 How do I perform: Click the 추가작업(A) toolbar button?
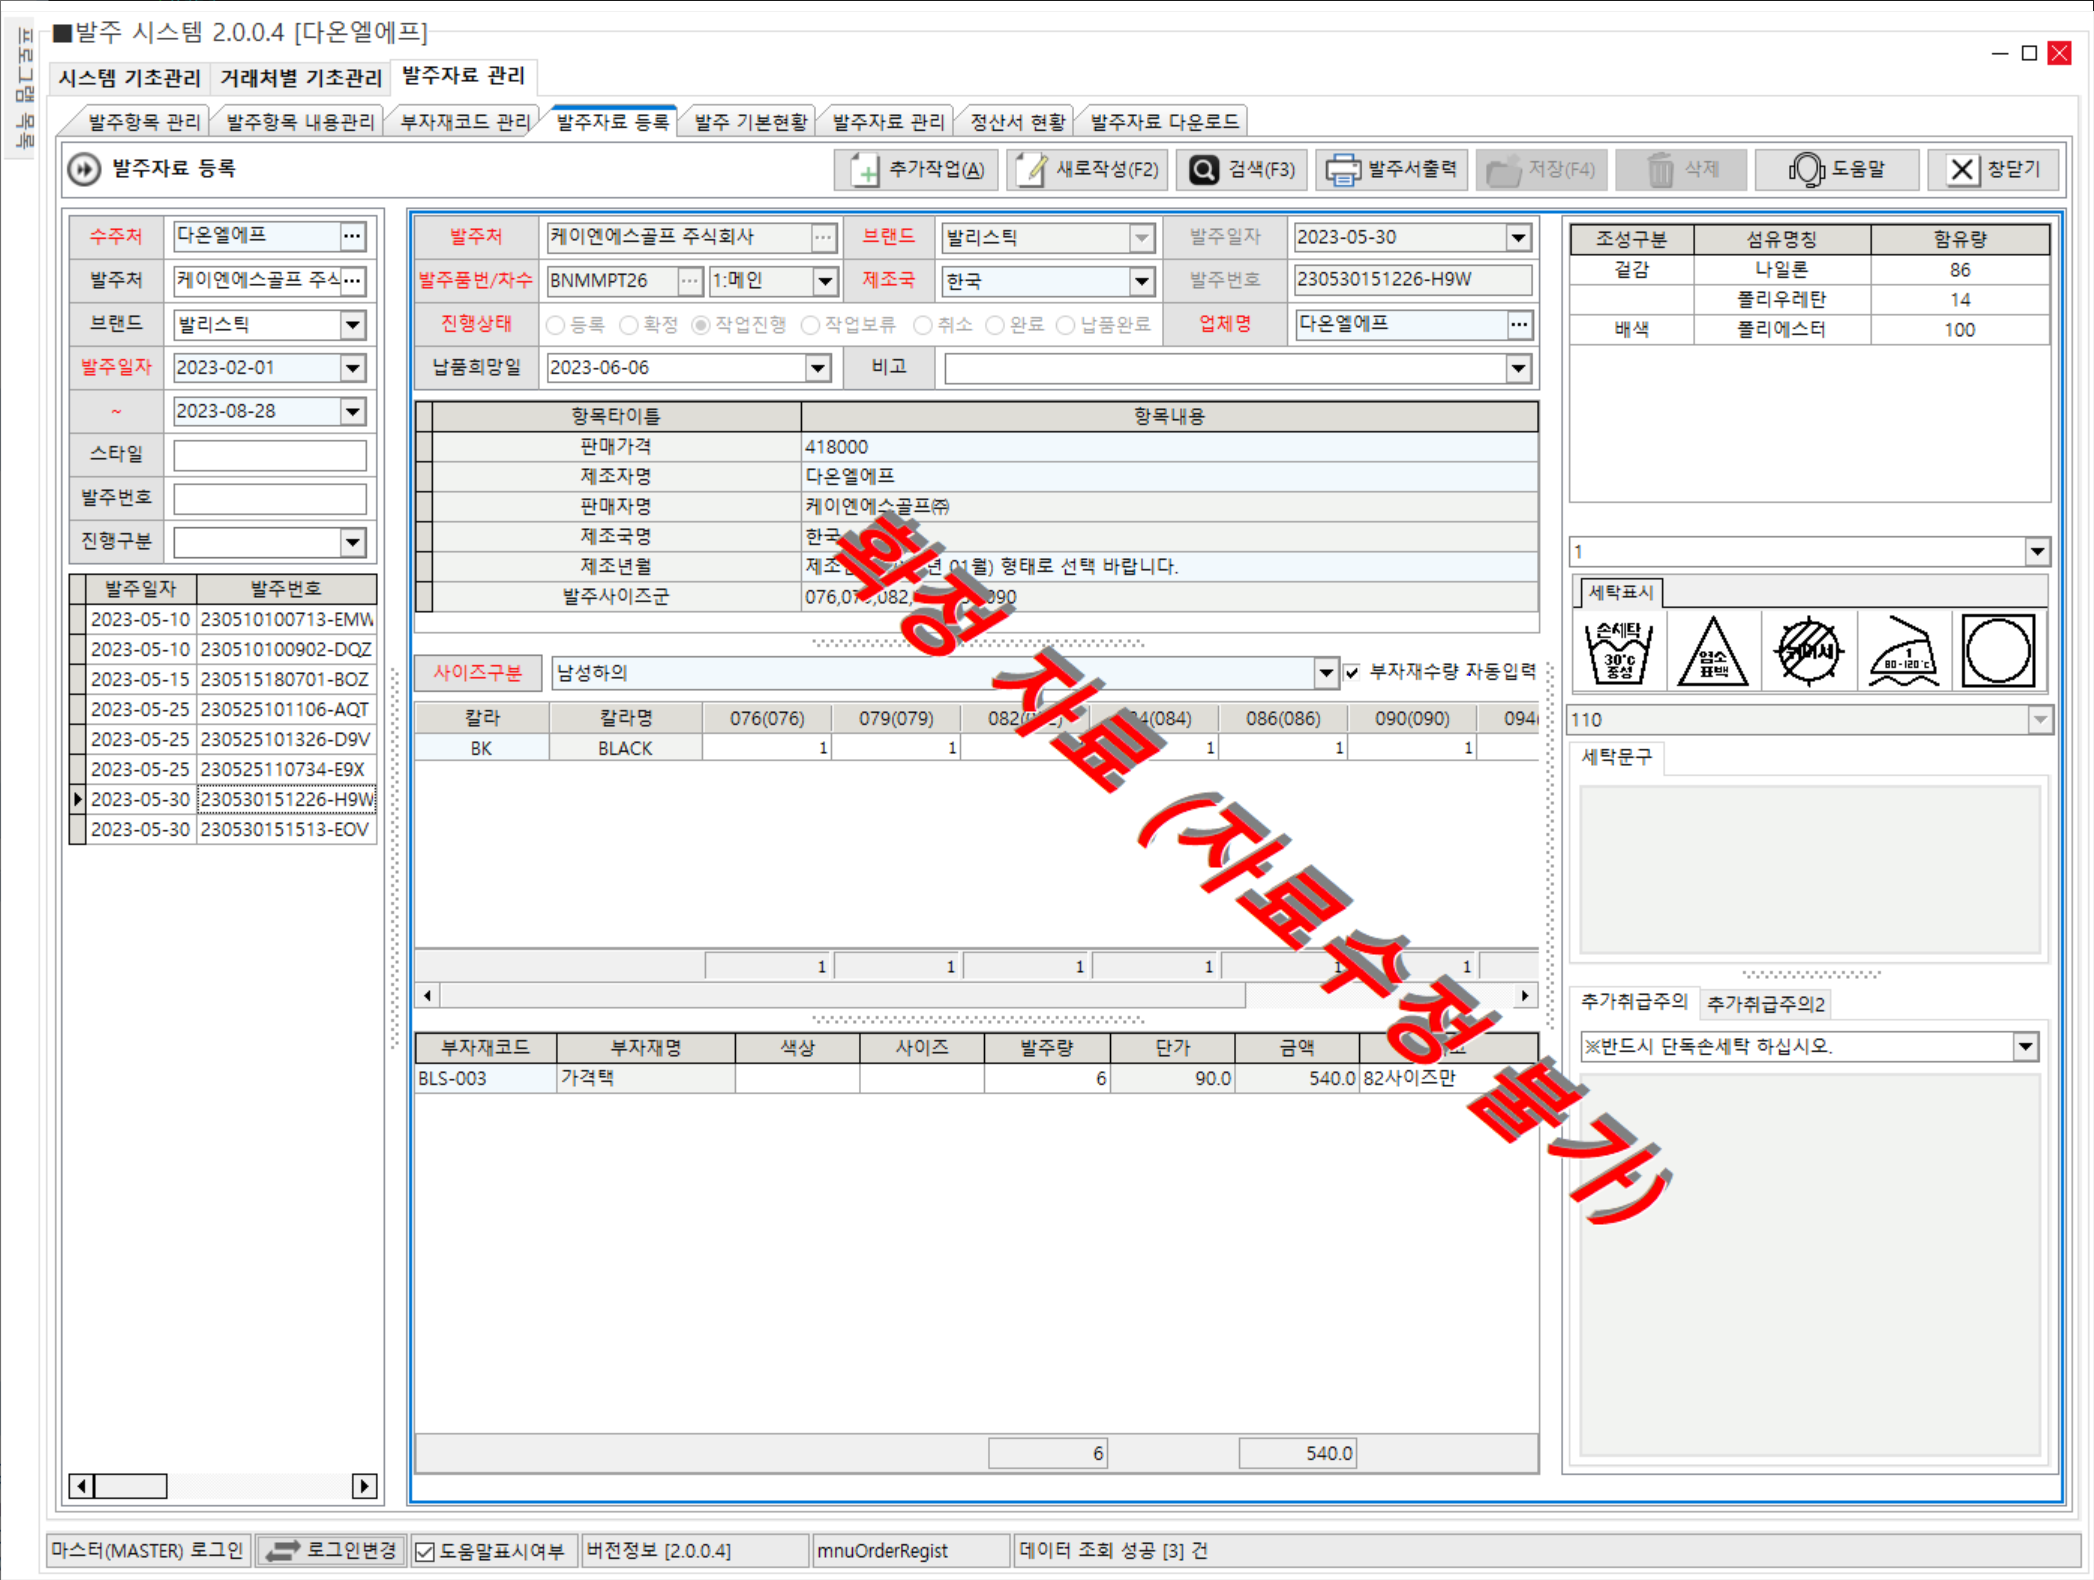[917, 169]
